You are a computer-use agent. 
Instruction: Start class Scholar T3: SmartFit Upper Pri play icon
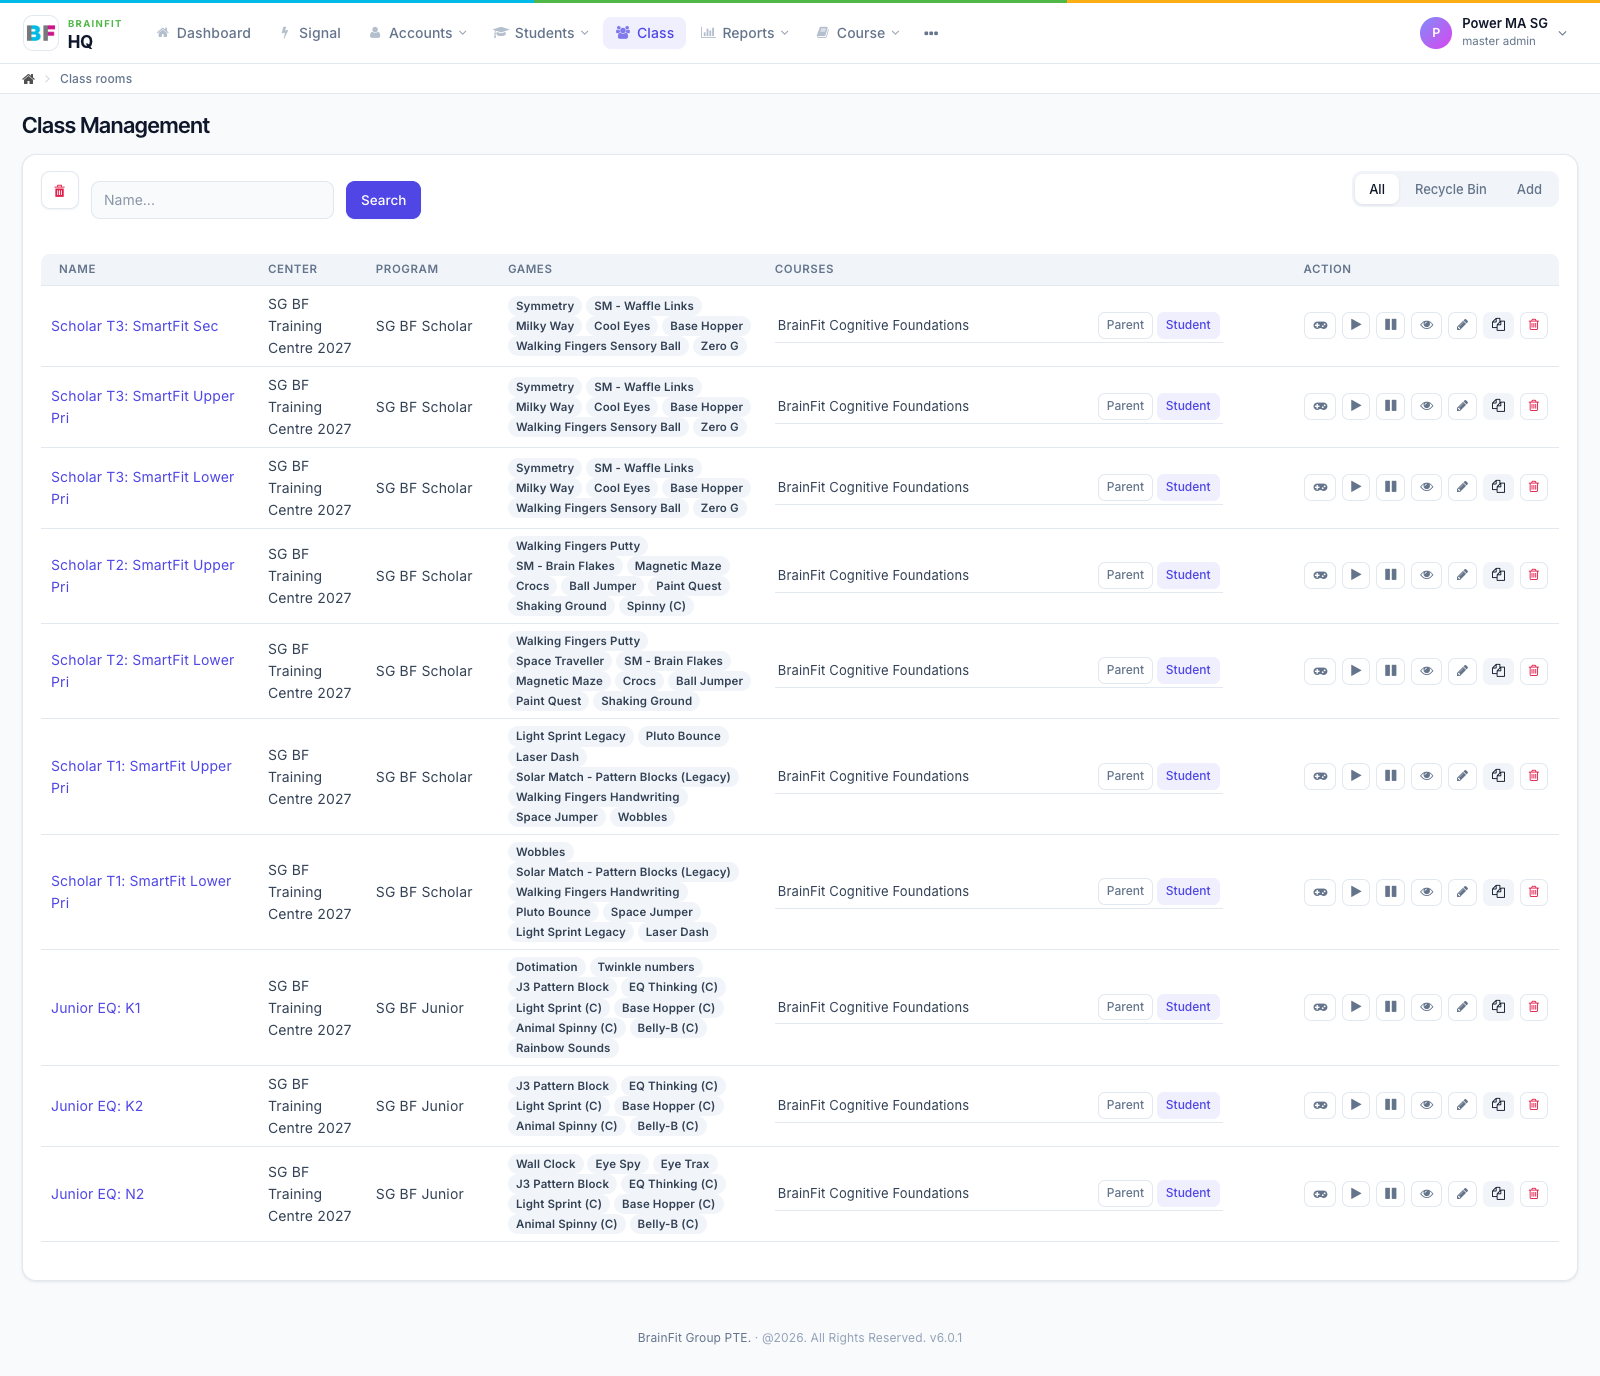tap(1356, 406)
